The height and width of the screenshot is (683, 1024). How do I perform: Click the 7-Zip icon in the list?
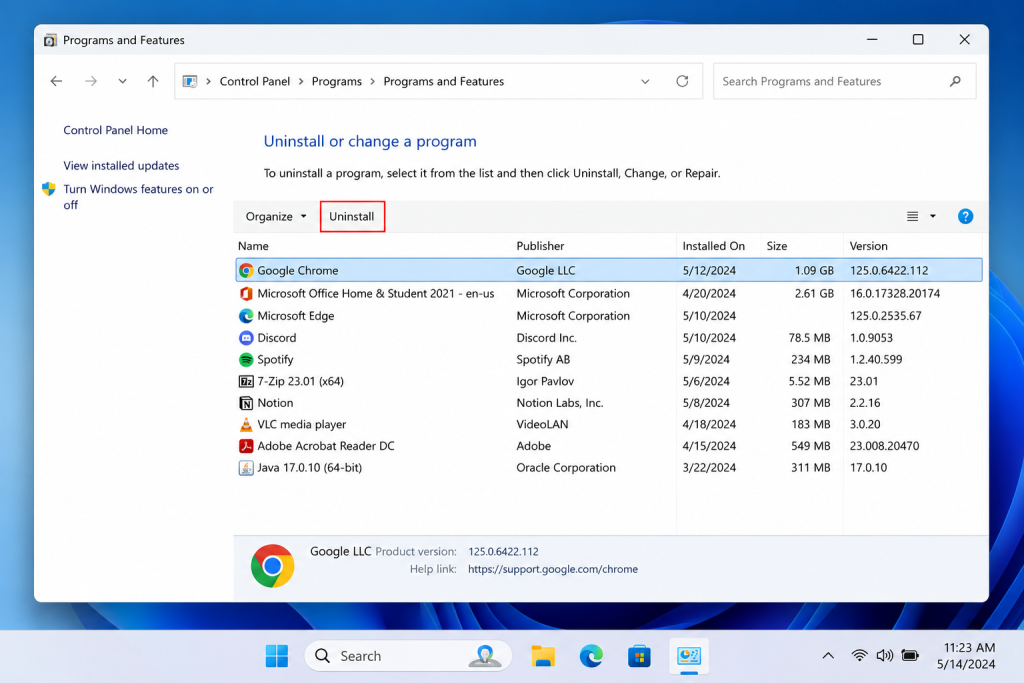[x=246, y=381]
